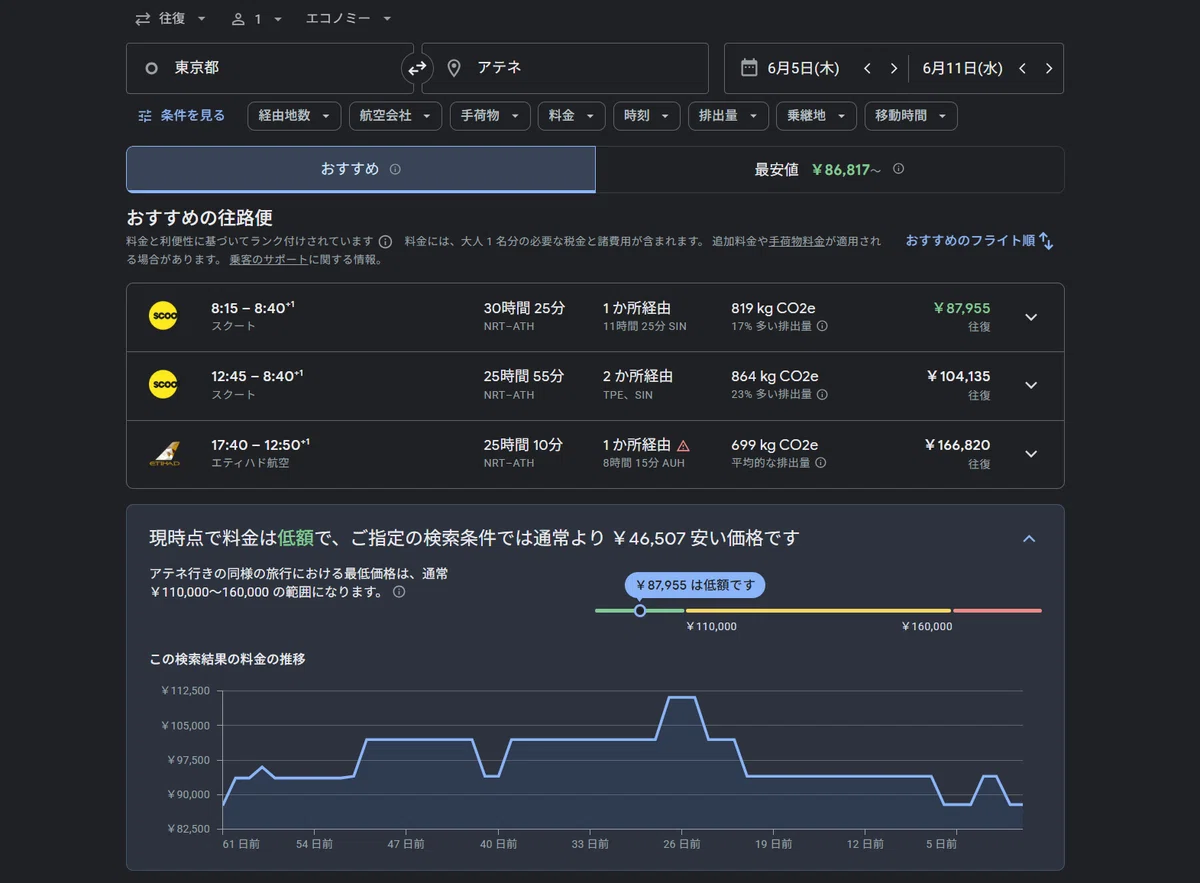Click the 26 日前 axis label
This screenshot has width=1200, height=883.
[x=681, y=844]
